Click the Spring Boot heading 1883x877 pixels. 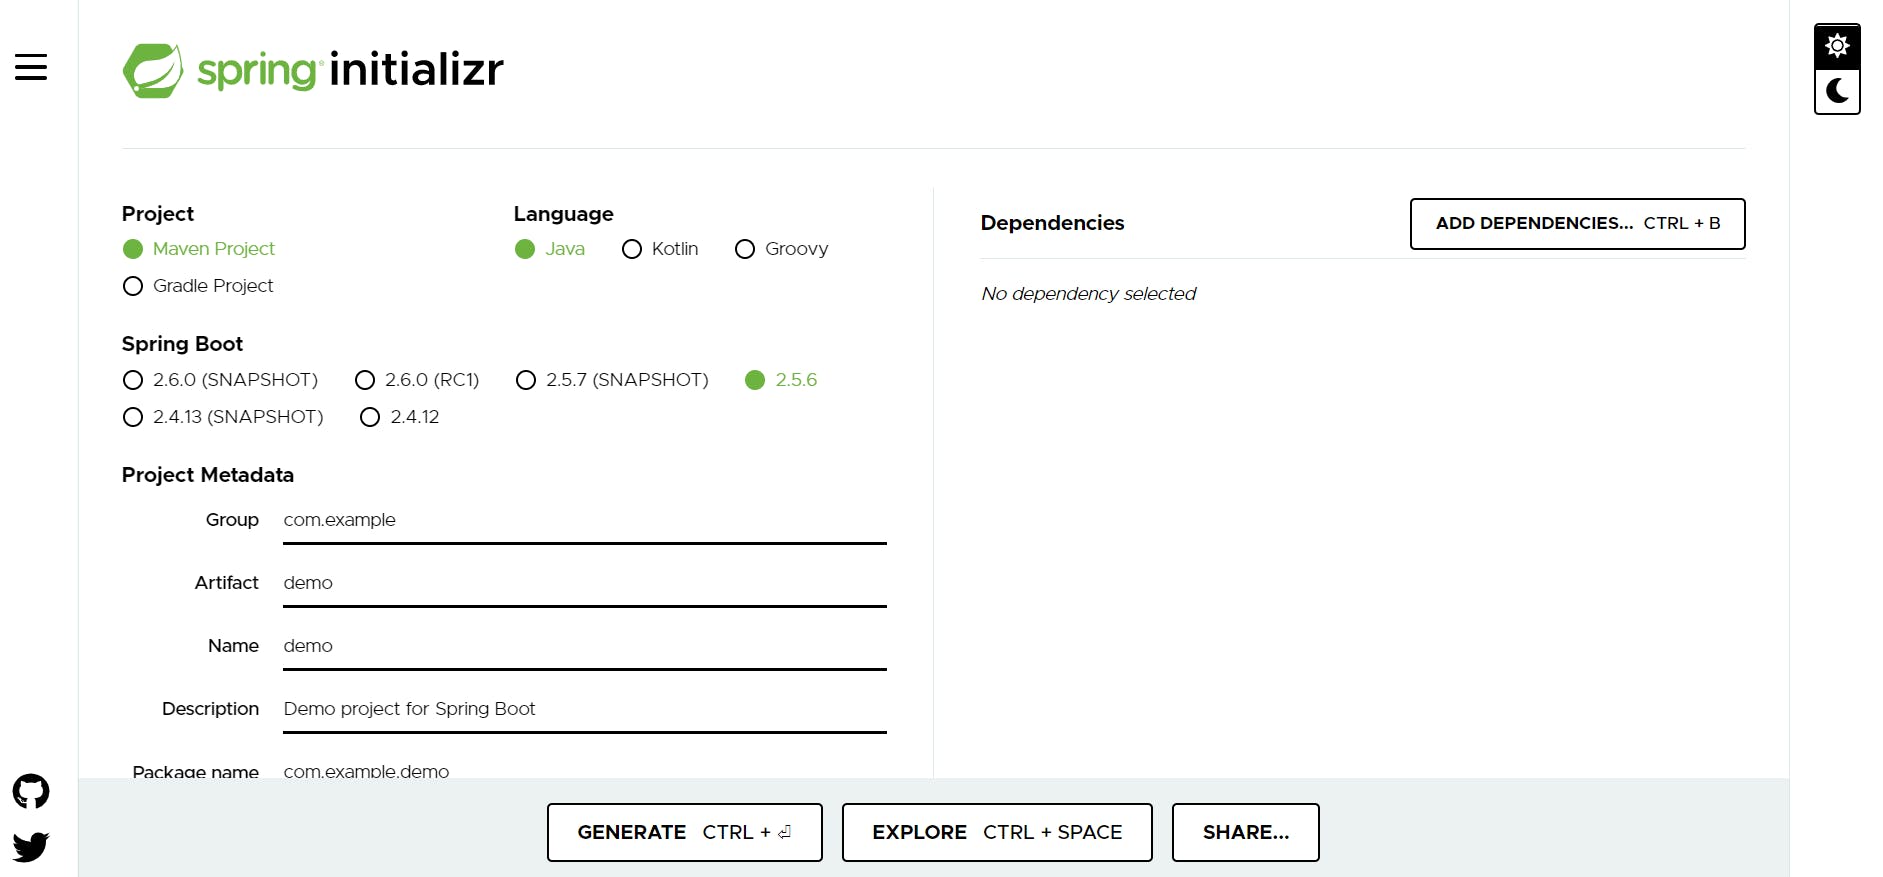click(x=182, y=344)
